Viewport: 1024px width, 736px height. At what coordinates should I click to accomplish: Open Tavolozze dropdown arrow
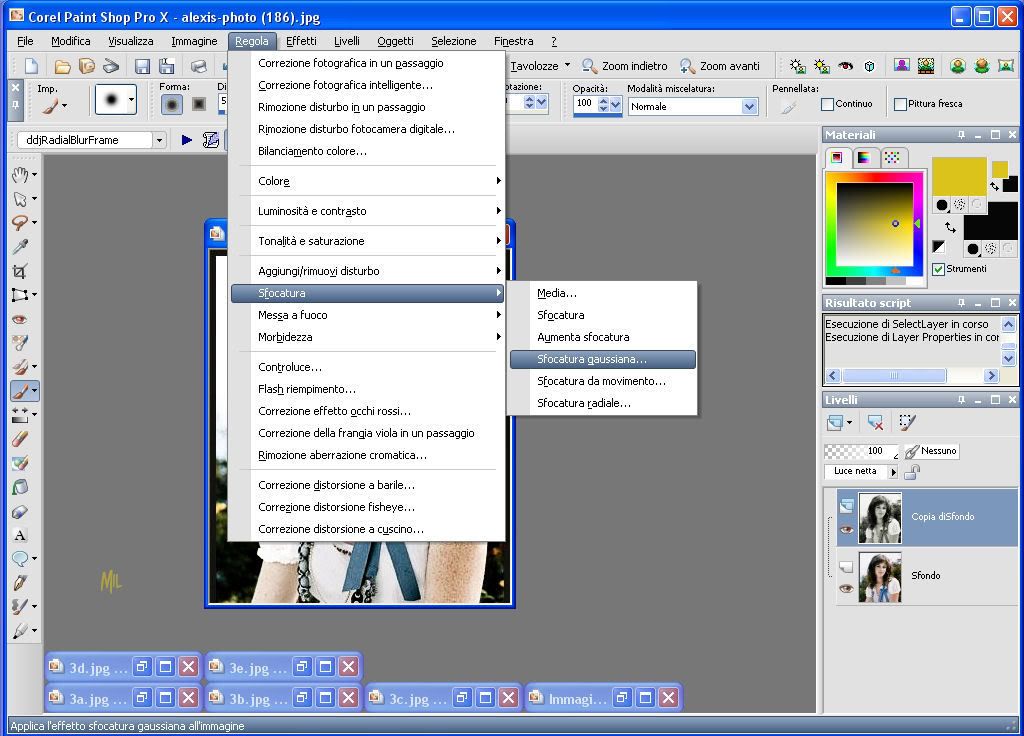567,65
